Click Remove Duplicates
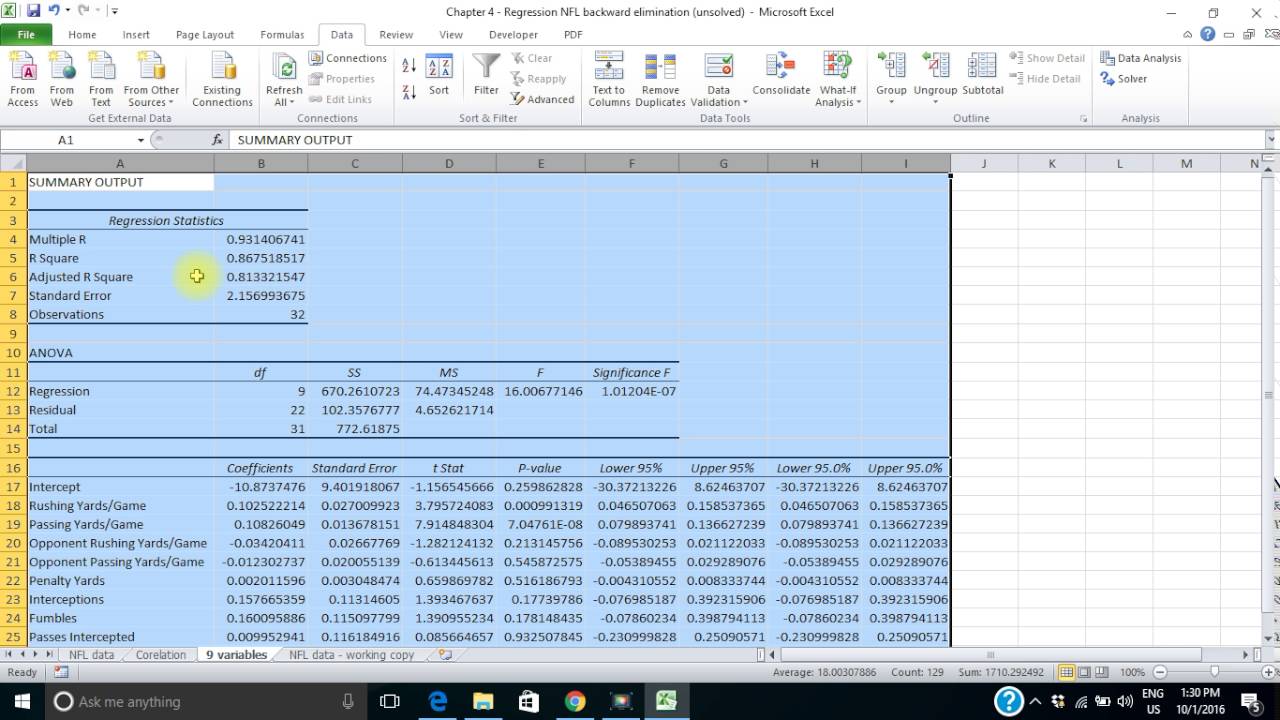 pyautogui.click(x=660, y=79)
